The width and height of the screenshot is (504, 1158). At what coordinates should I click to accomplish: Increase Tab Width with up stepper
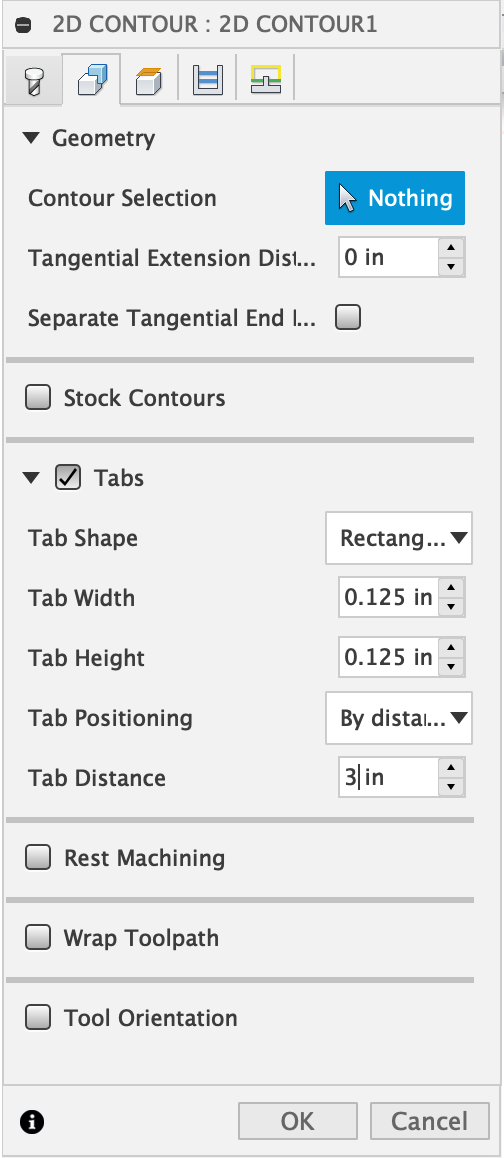[451, 589]
